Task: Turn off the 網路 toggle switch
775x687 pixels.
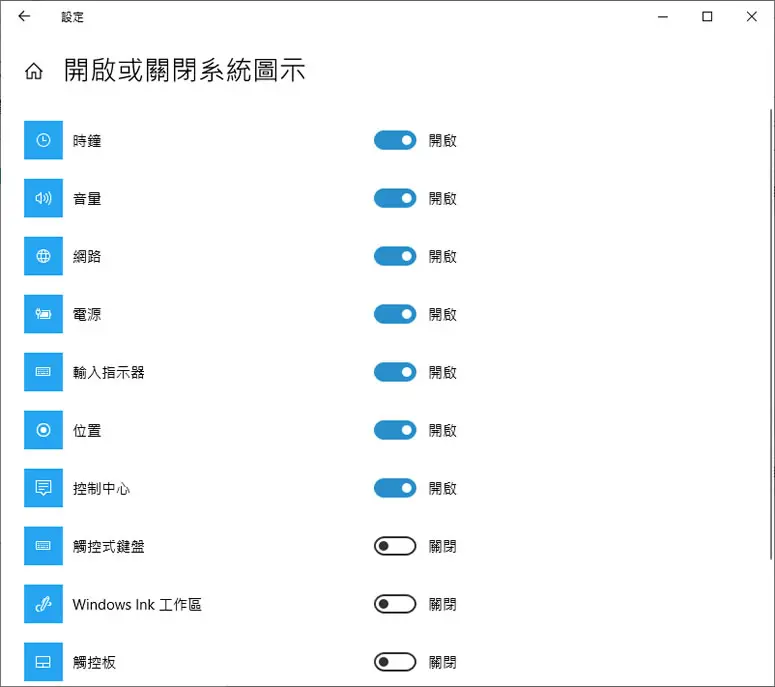Action: point(395,256)
